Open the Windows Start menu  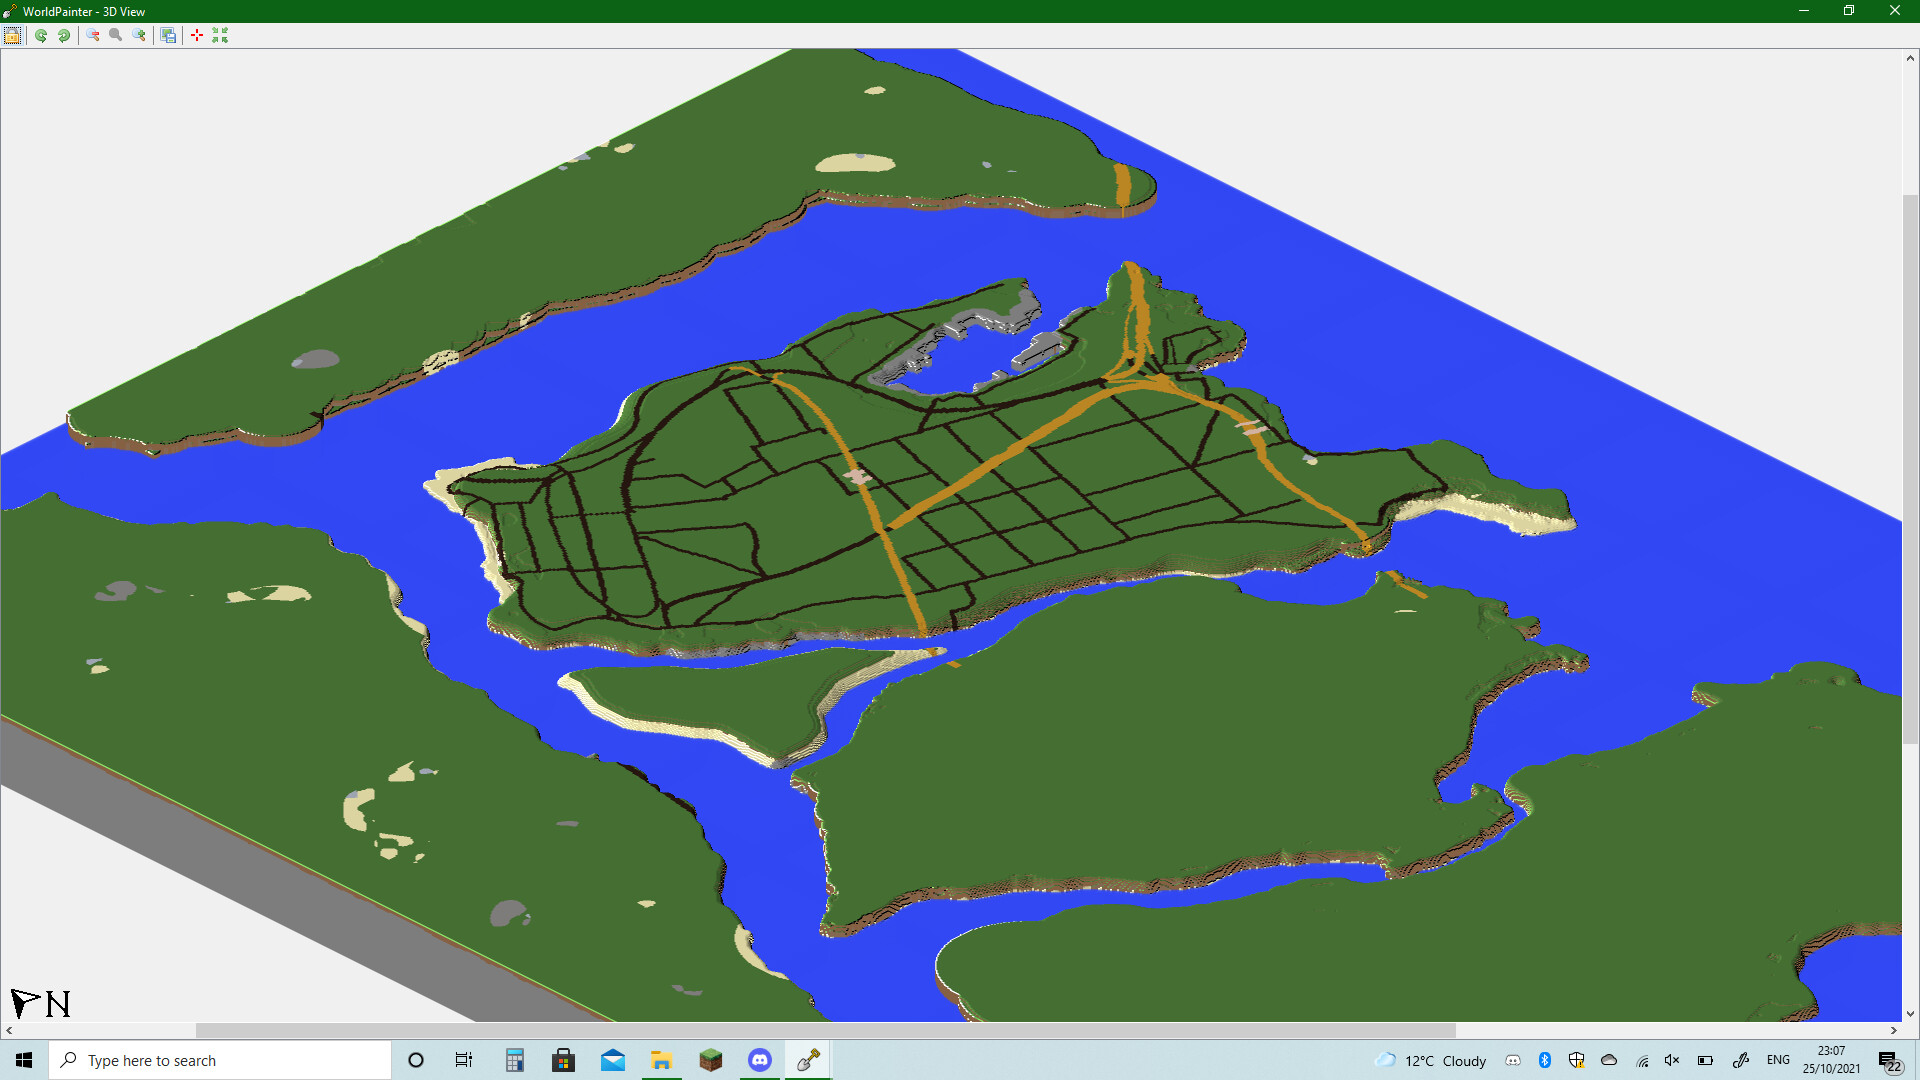22,1060
